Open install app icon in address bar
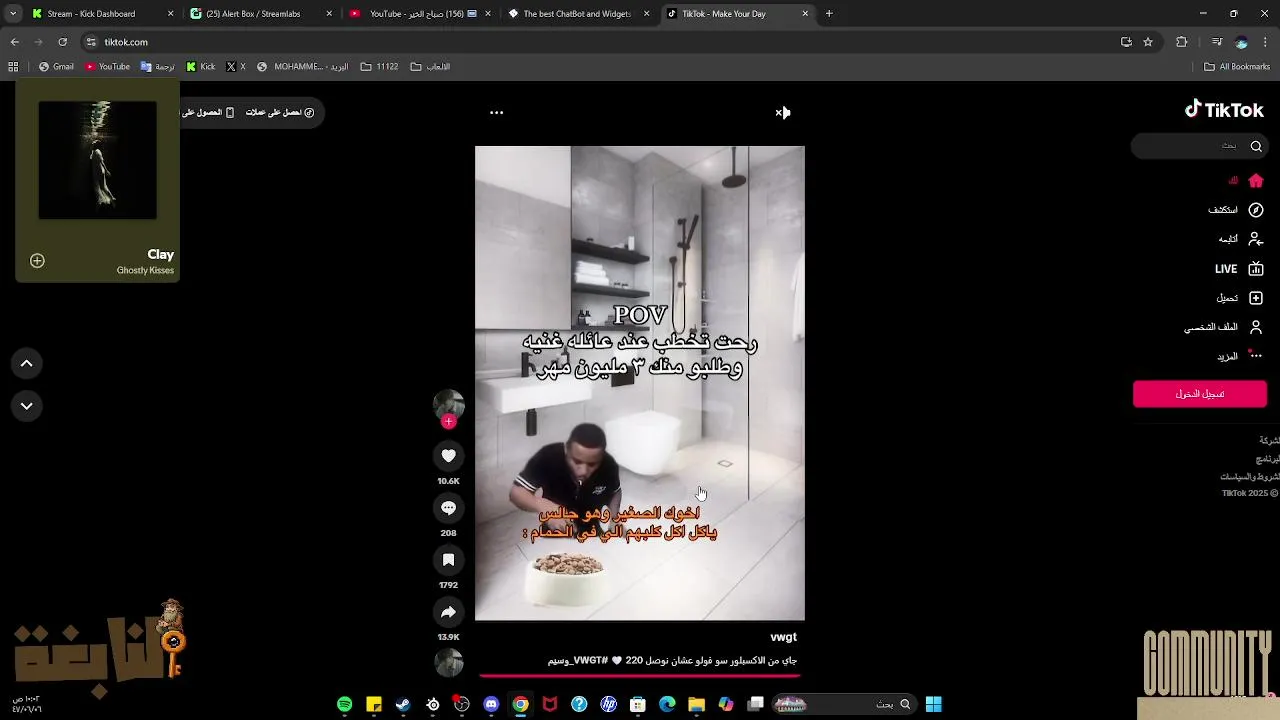Image resolution: width=1280 pixels, height=720 pixels. pos(1126,42)
